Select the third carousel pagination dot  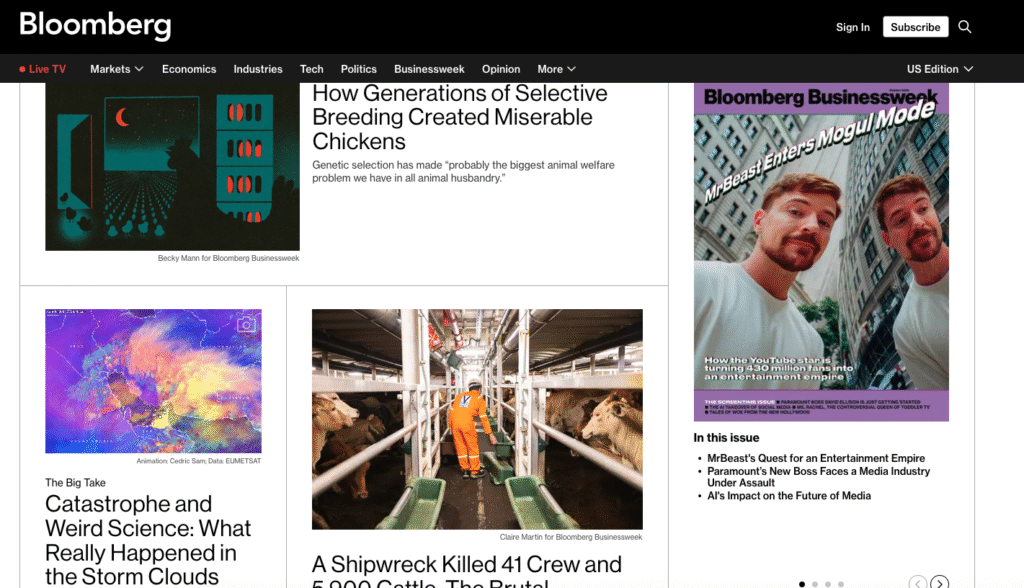point(828,584)
